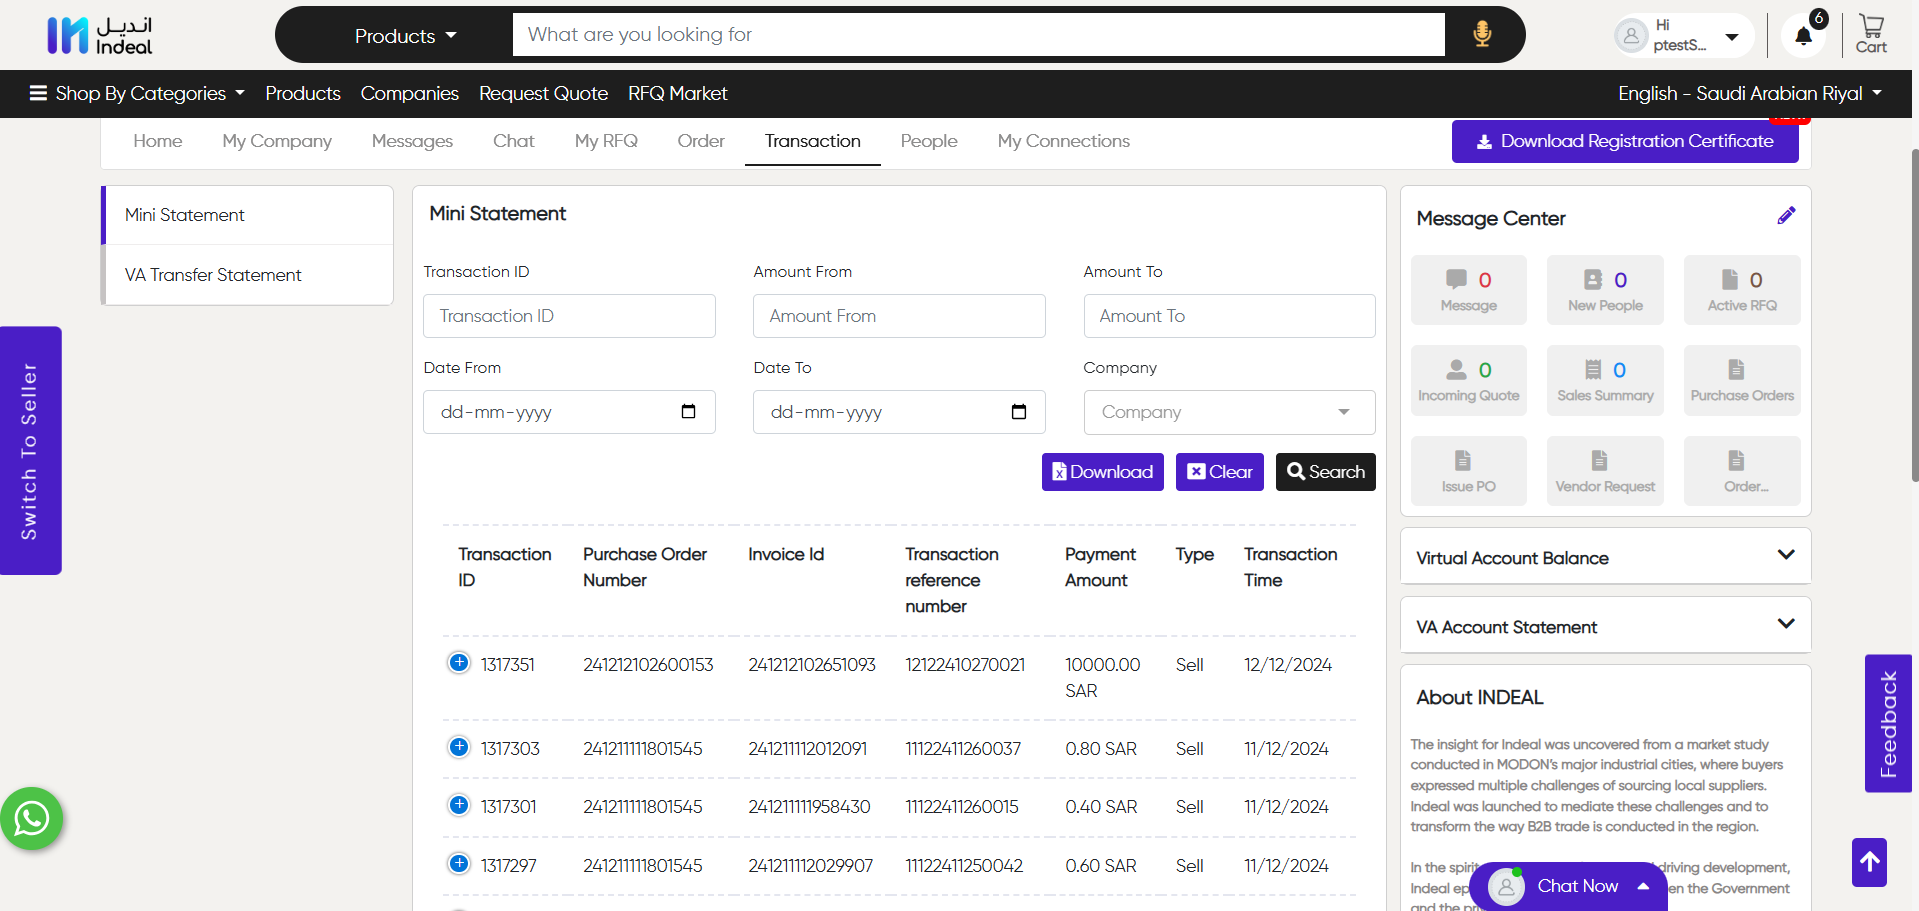Open the Products search category dropdown
The width and height of the screenshot is (1919, 911).
[x=405, y=36]
